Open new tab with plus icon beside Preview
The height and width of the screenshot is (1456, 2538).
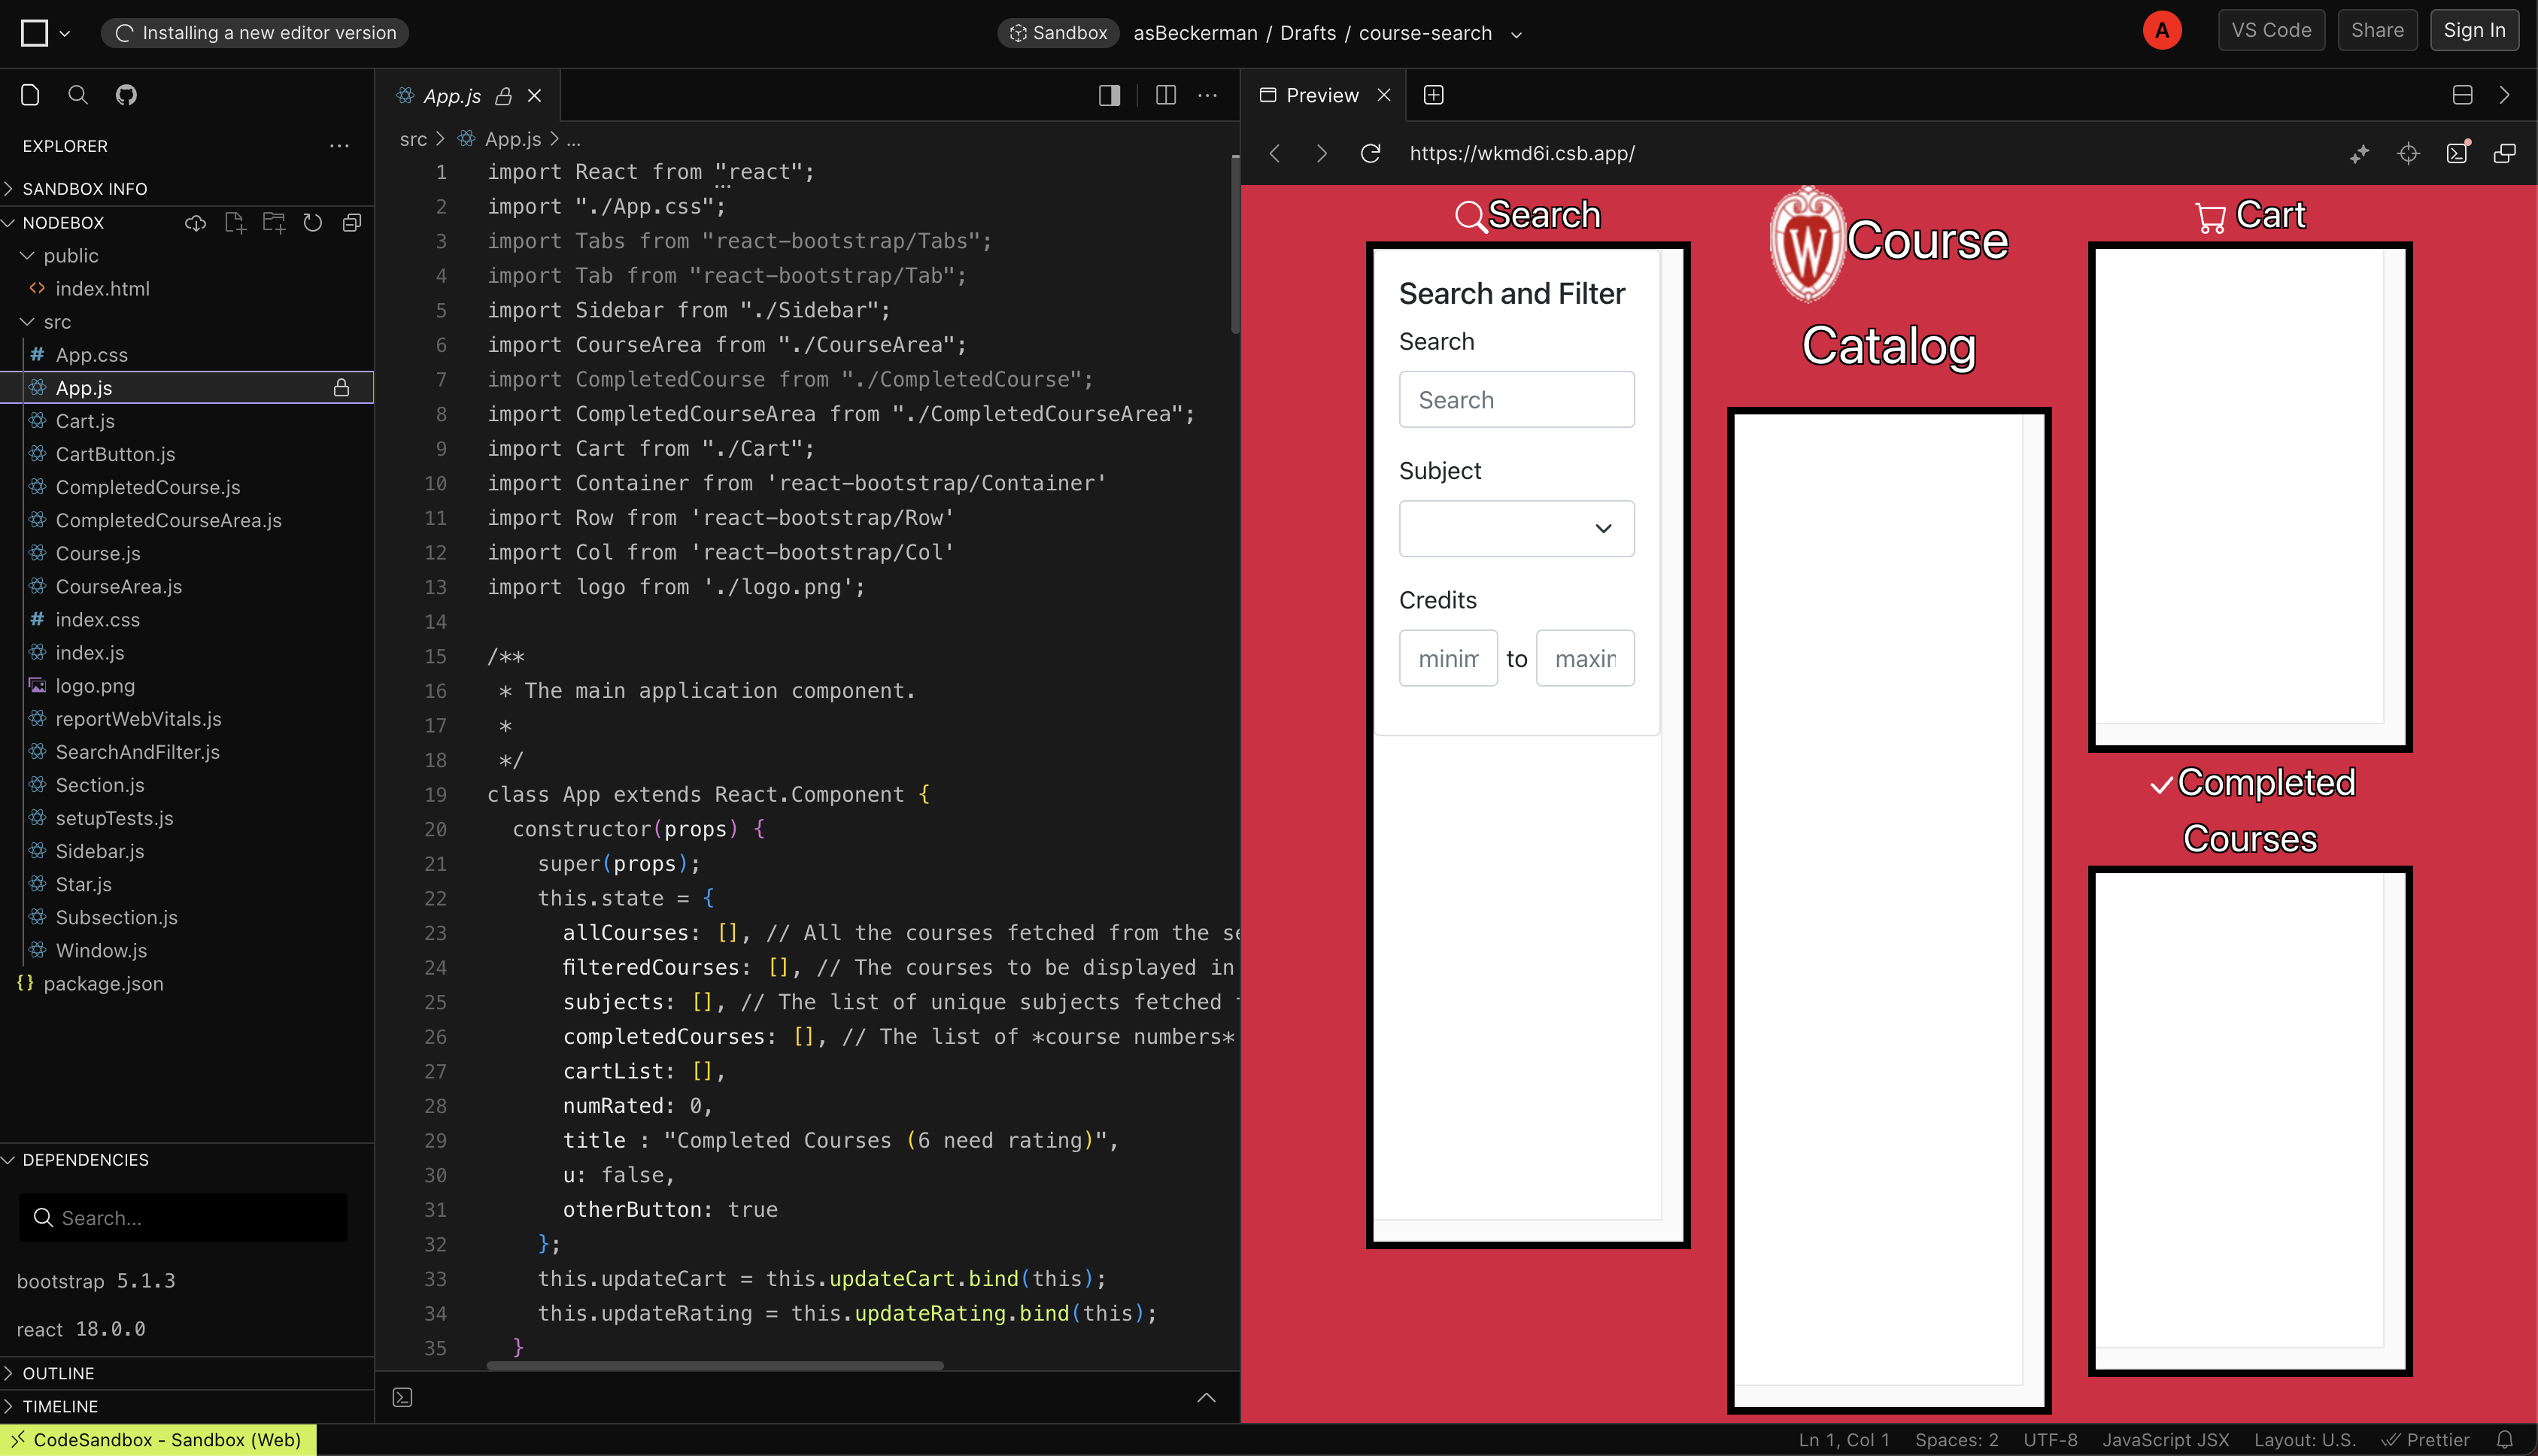(x=1433, y=95)
